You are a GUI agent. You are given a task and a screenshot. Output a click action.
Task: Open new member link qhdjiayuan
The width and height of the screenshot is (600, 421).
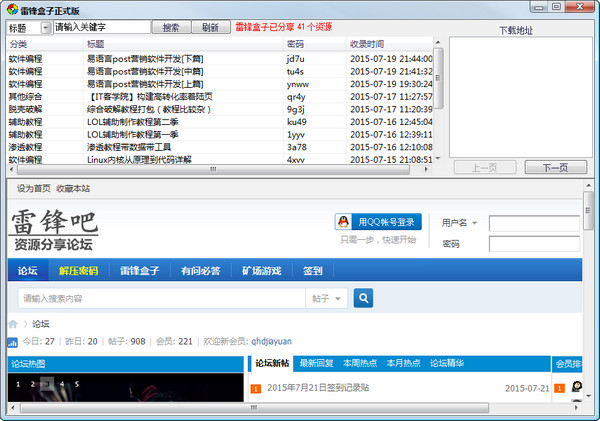coord(271,341)
